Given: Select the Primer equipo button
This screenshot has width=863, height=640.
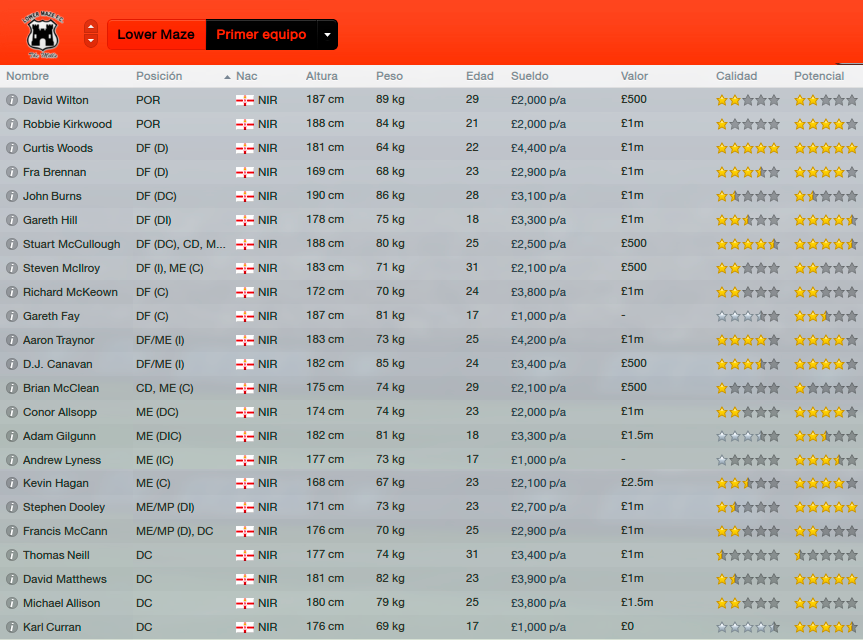Looking at the screenshot, I should tap(261, 35).
